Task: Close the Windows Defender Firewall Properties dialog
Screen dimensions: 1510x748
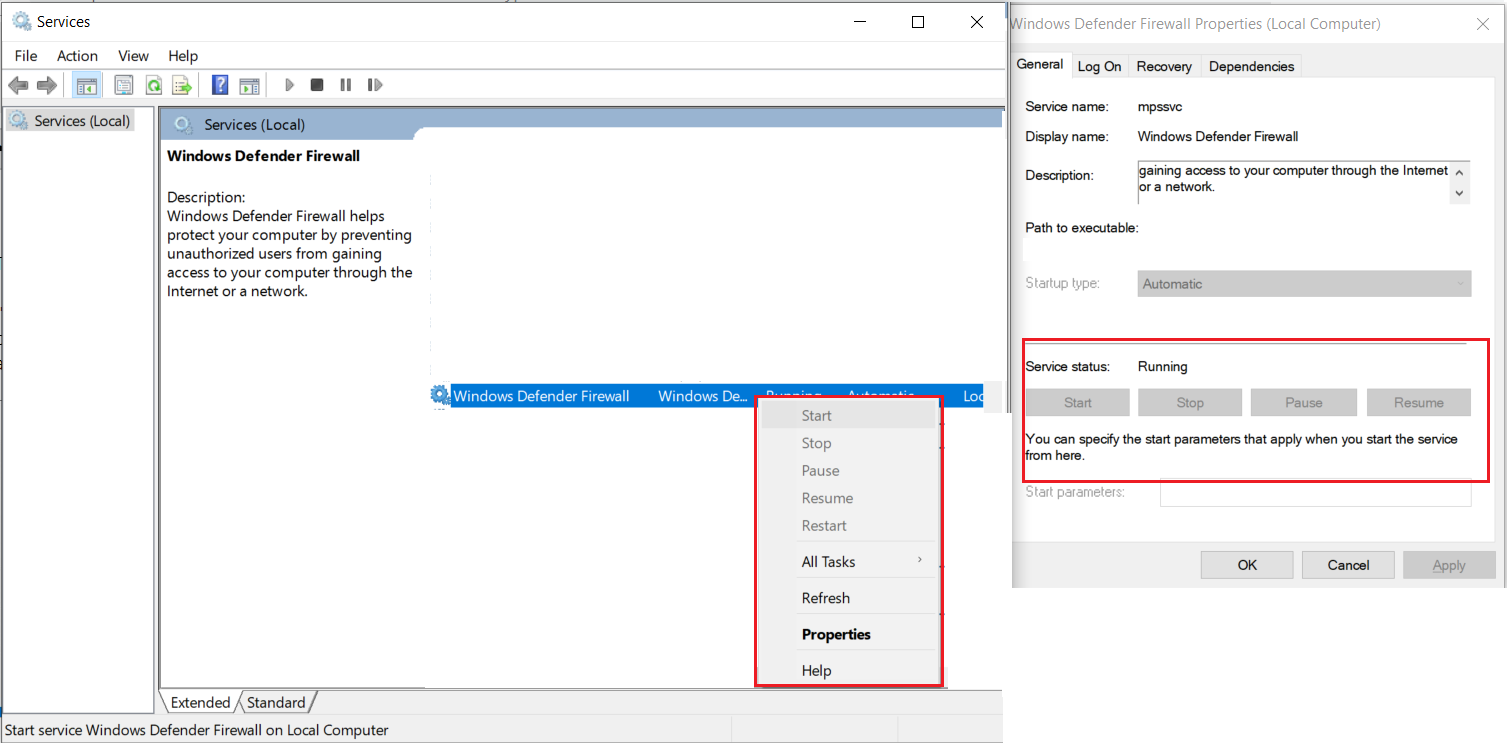Action: 1483,23
